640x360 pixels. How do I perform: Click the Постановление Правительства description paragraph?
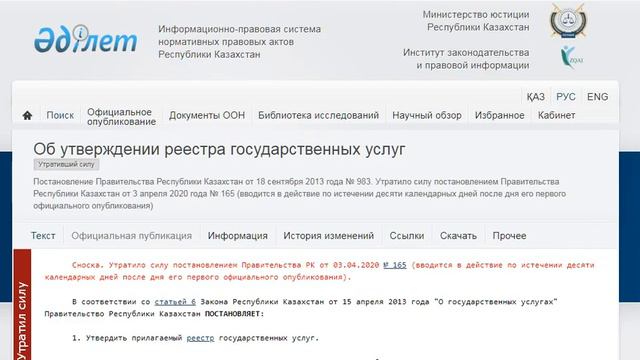click(300, 193)
